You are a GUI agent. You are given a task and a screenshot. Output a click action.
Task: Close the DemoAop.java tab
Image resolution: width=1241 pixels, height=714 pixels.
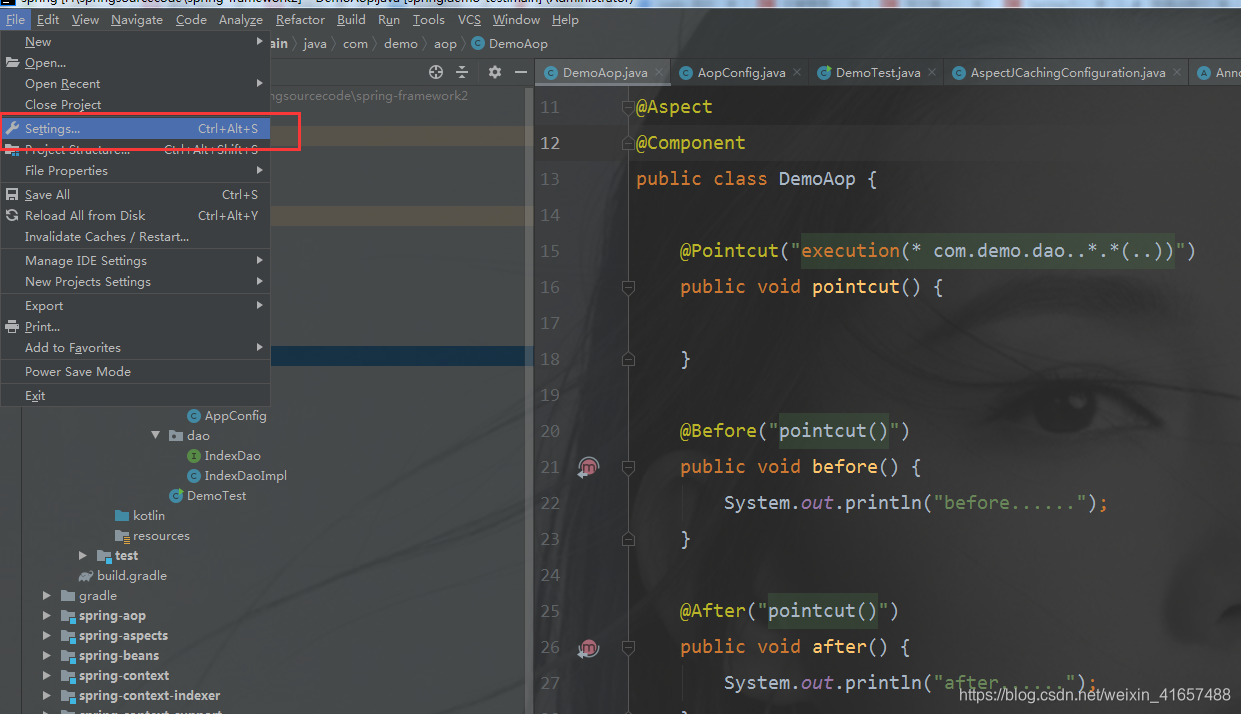point(658,72)
